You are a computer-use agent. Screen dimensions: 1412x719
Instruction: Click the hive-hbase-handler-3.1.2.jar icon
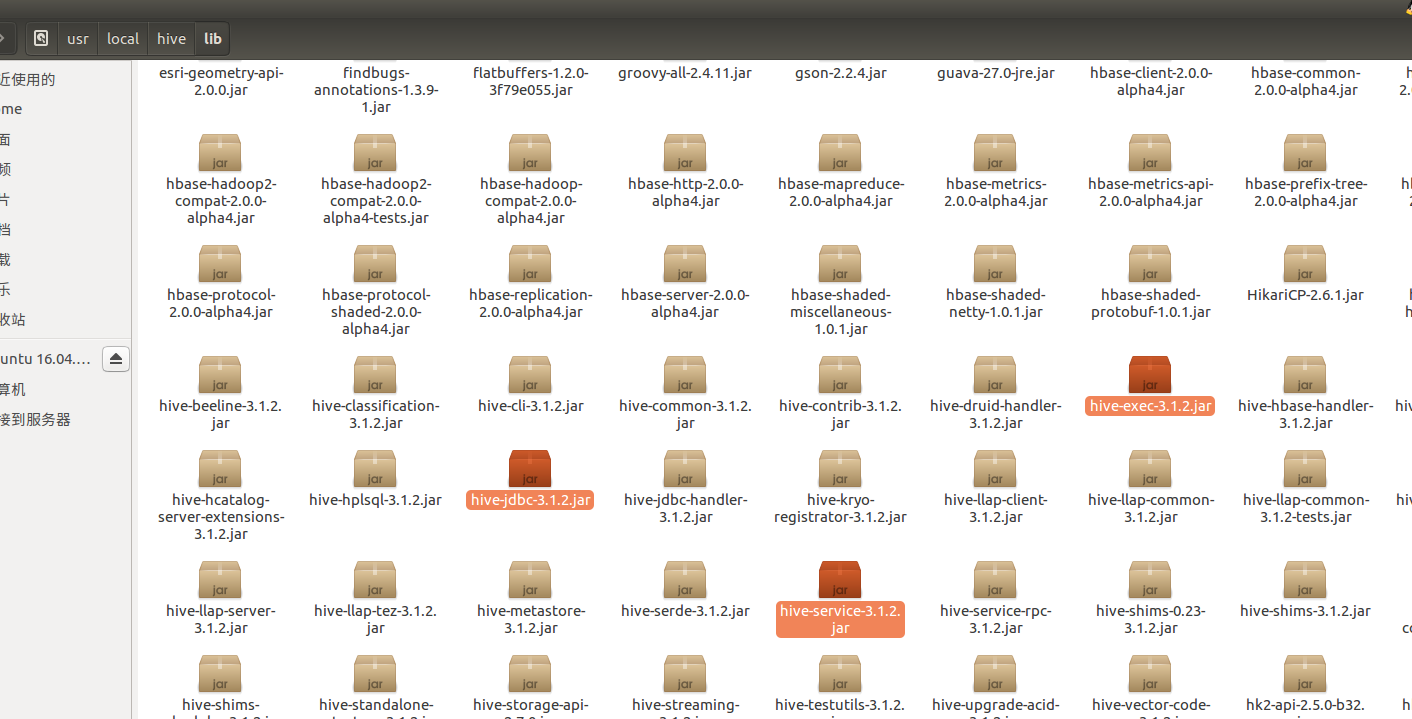tap(1305, 375)
